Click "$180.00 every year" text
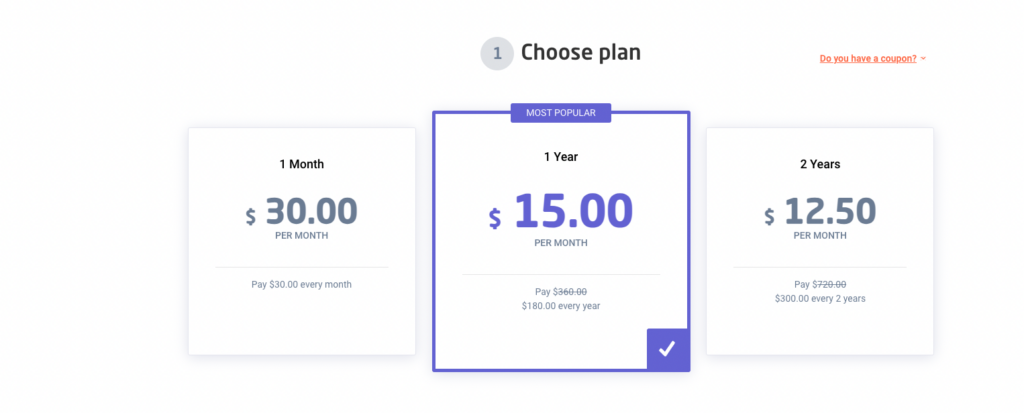1024x413 pixels. click(x=561, y=305)
